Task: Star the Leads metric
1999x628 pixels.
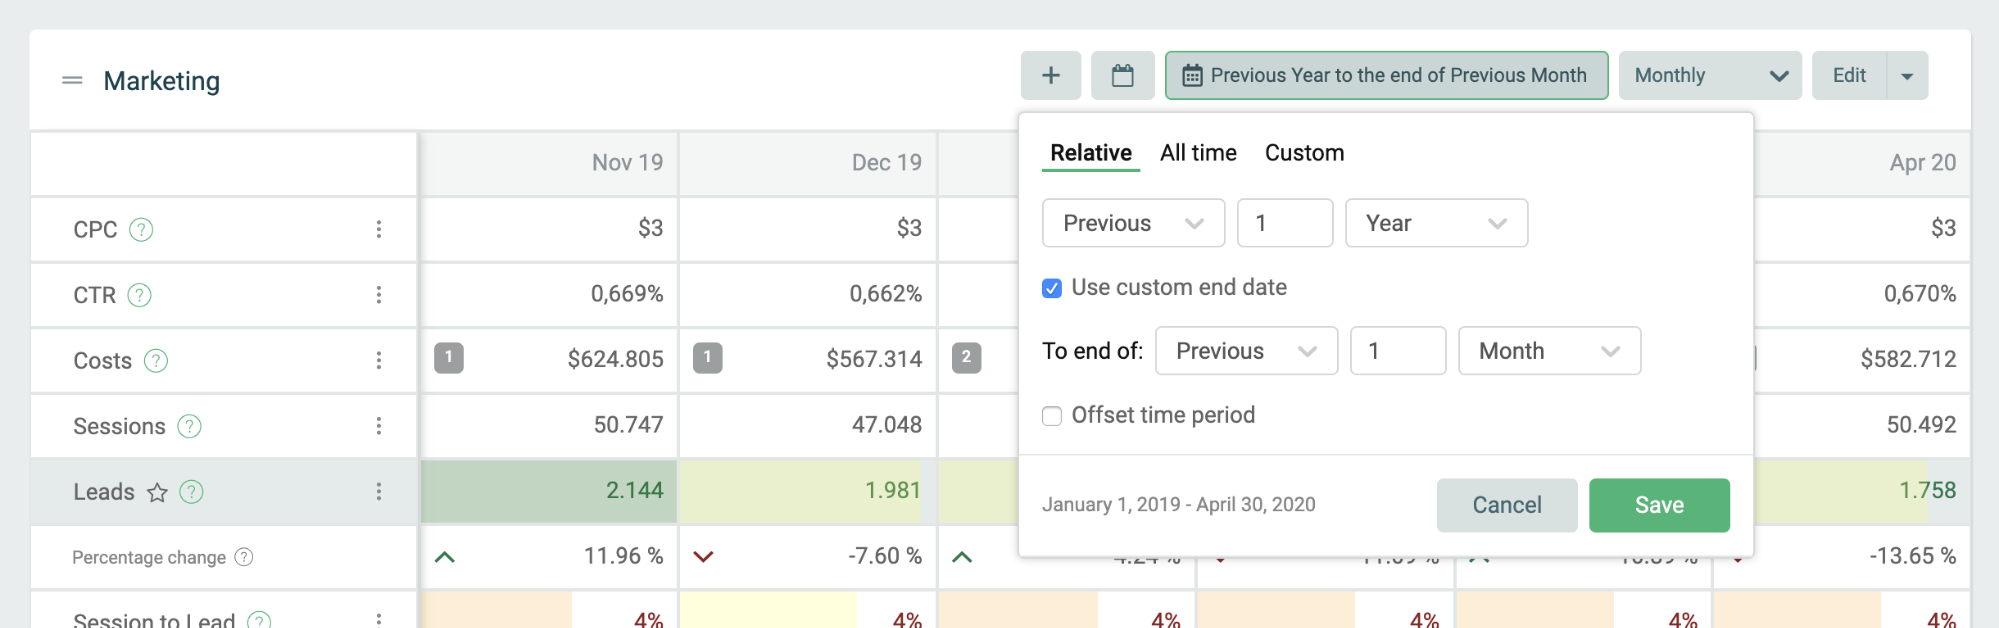Action: pos(157,492)
